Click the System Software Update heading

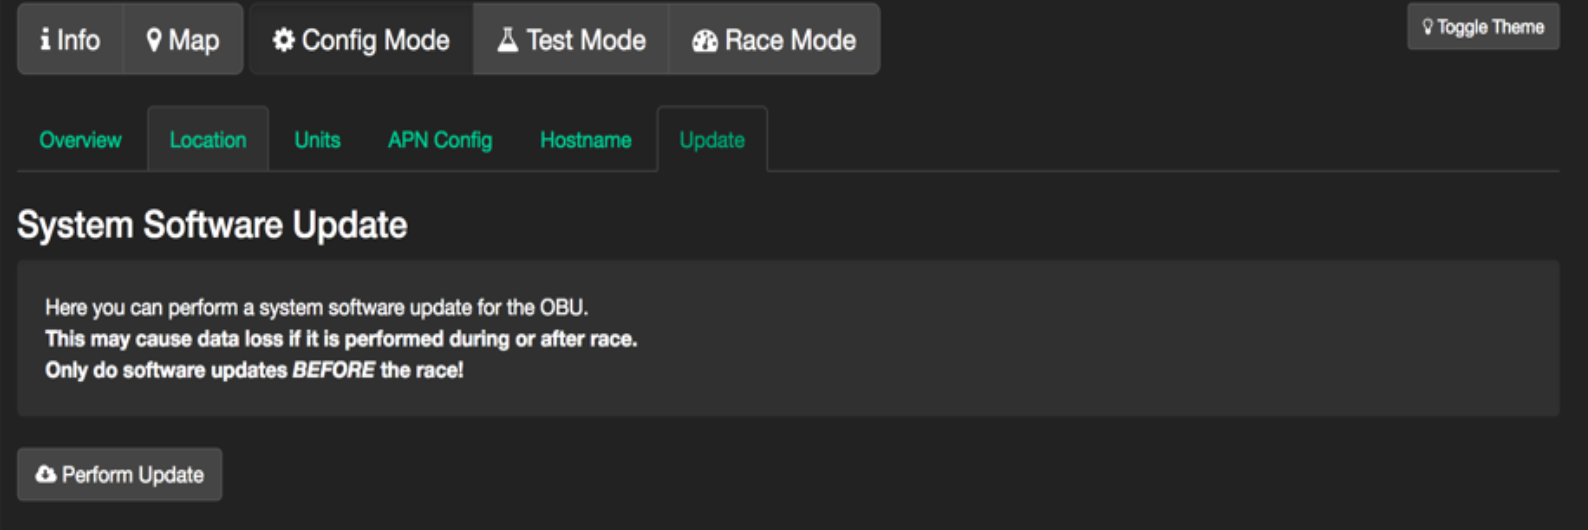click(x=212, y=225)
